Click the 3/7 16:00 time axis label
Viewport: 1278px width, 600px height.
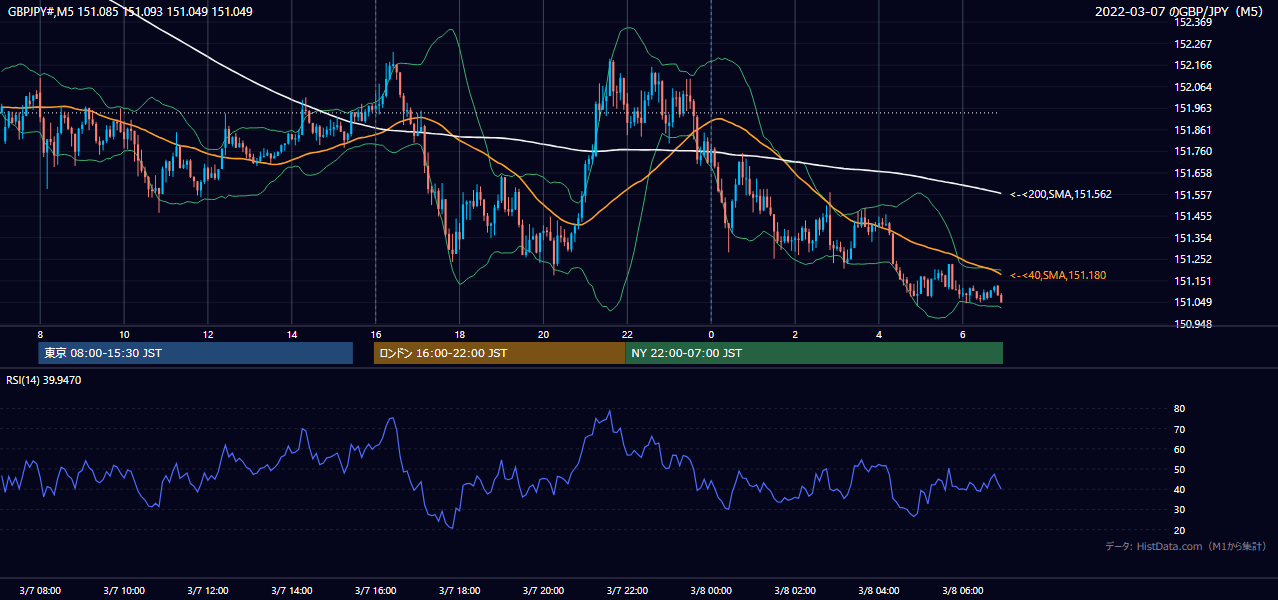point(375,590)
